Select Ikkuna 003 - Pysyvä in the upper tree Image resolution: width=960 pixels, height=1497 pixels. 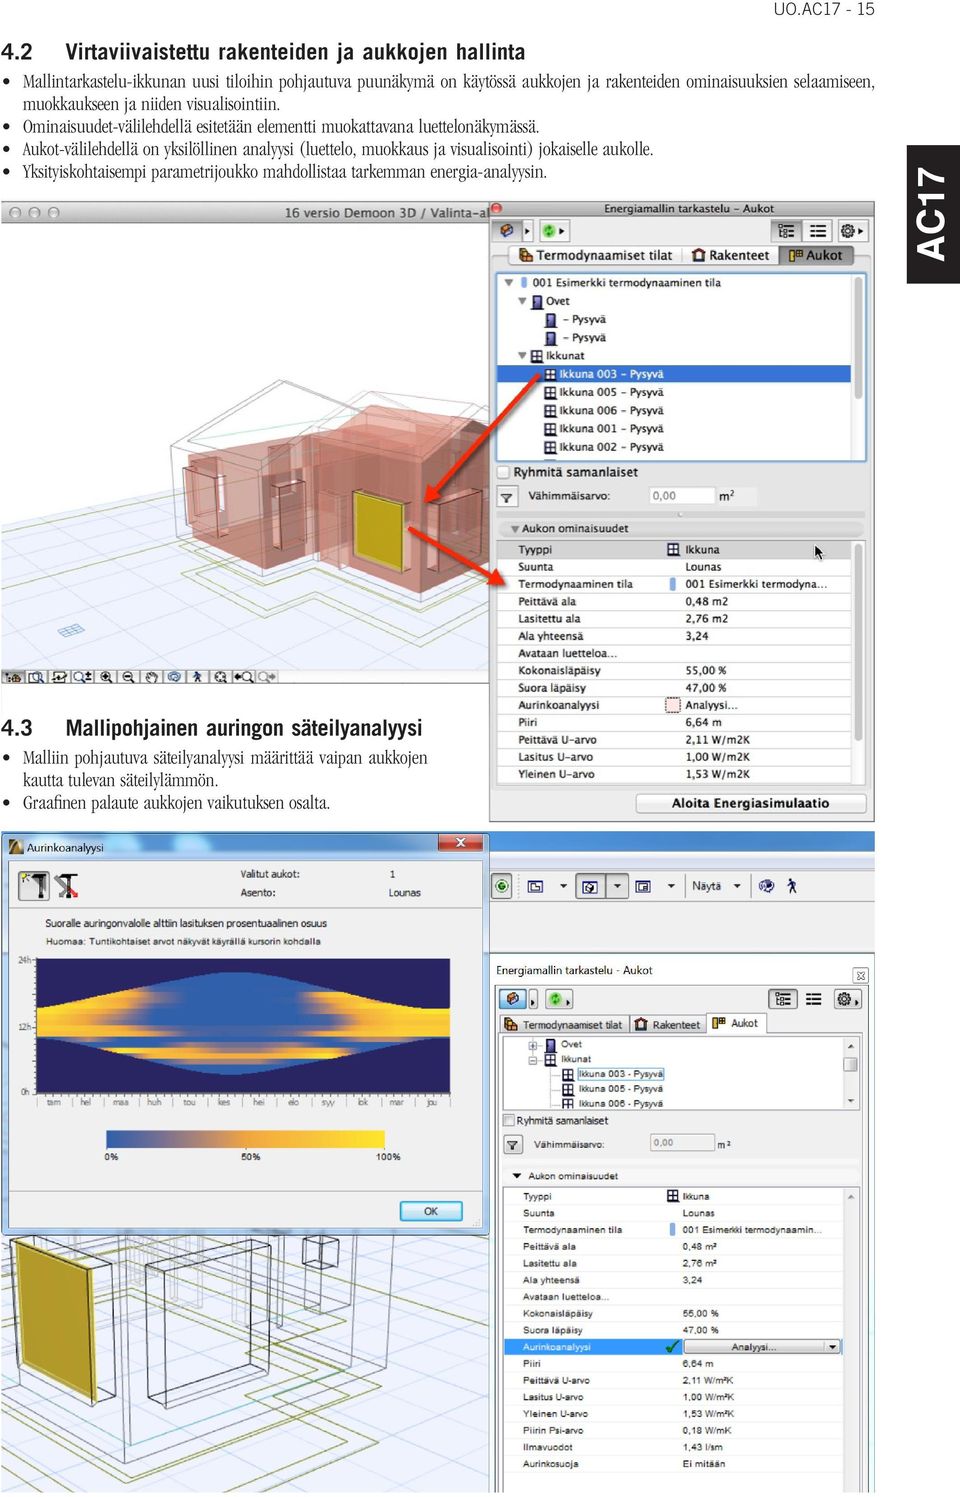673,374
